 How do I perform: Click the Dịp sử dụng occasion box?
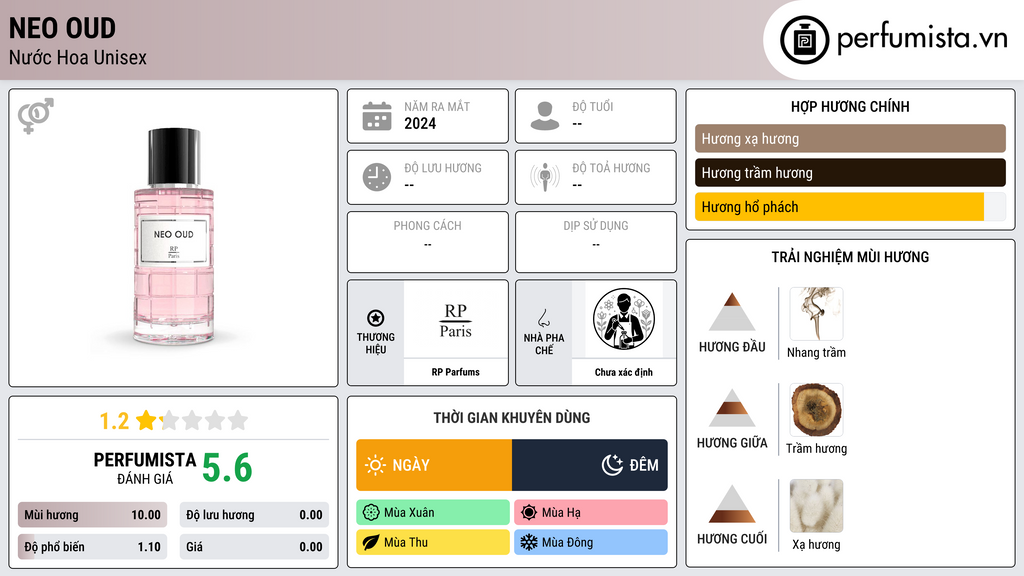click(596, 242)
